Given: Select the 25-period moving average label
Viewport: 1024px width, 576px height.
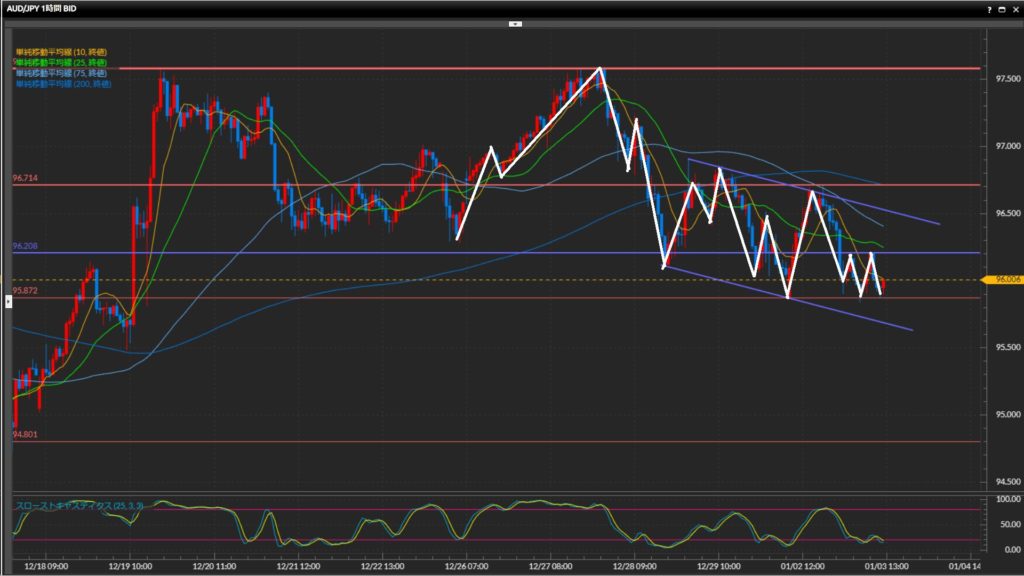Looking at the screenshot, I should point(61,62).
